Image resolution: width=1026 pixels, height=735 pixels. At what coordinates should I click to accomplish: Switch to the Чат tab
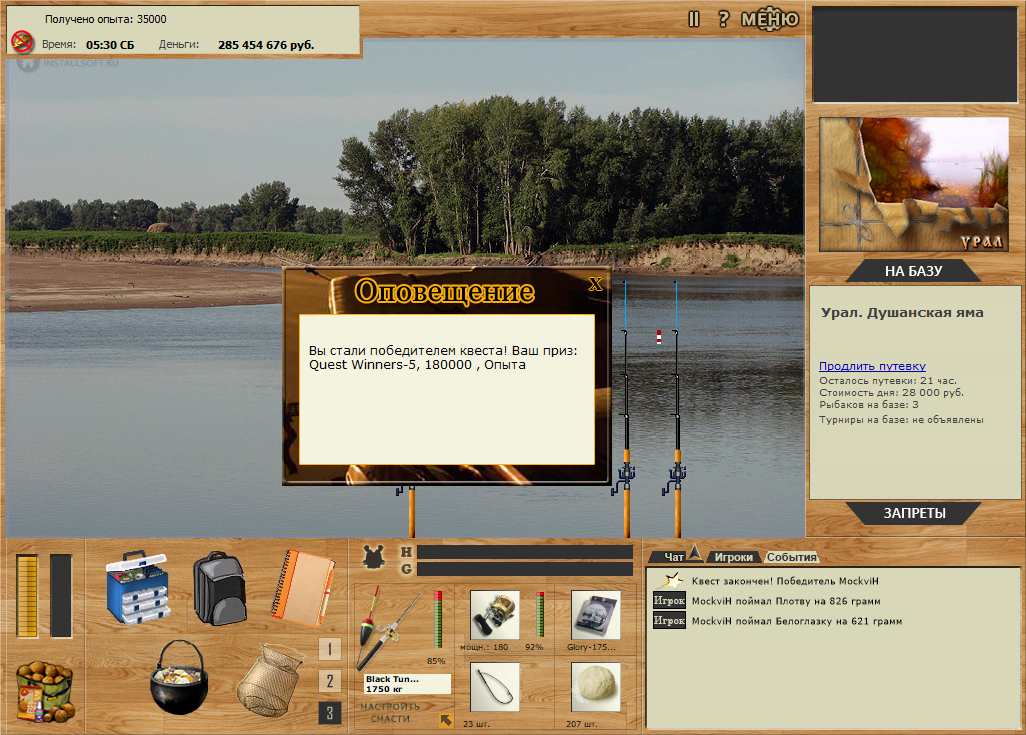[x=673, y=557]
